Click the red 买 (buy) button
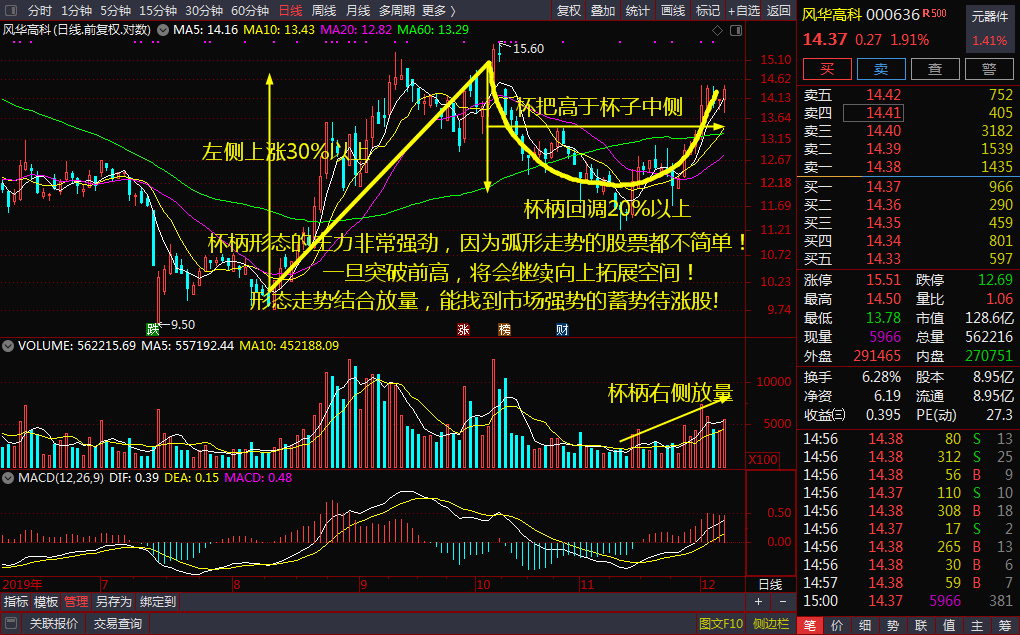Image resolution: width=1020 pixels, height=635 pixels. 826,69
